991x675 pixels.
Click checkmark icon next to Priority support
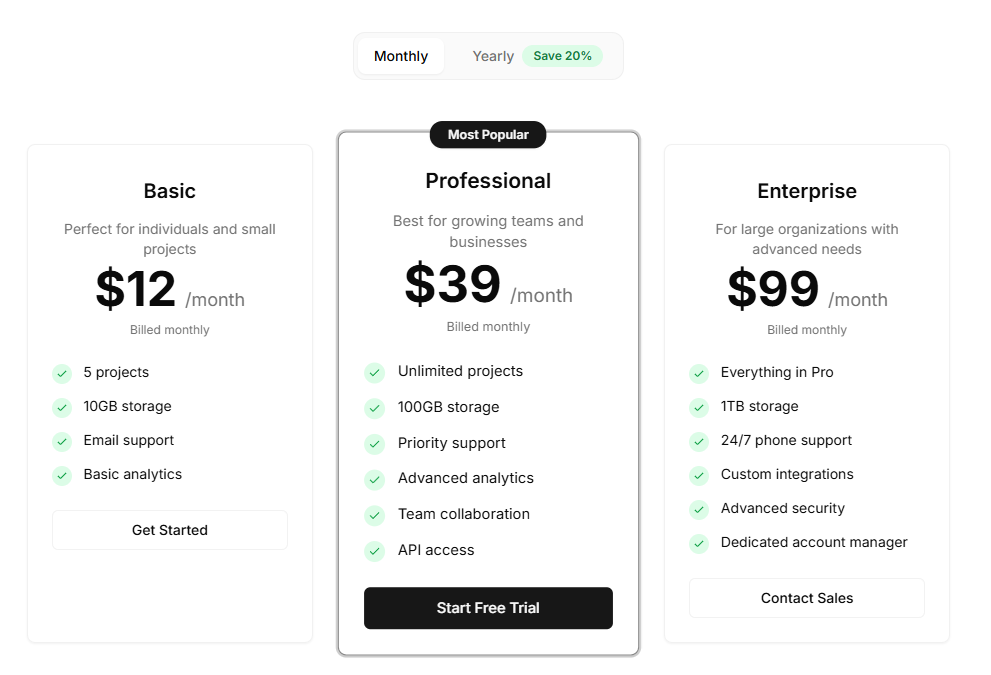pos(375,444)
